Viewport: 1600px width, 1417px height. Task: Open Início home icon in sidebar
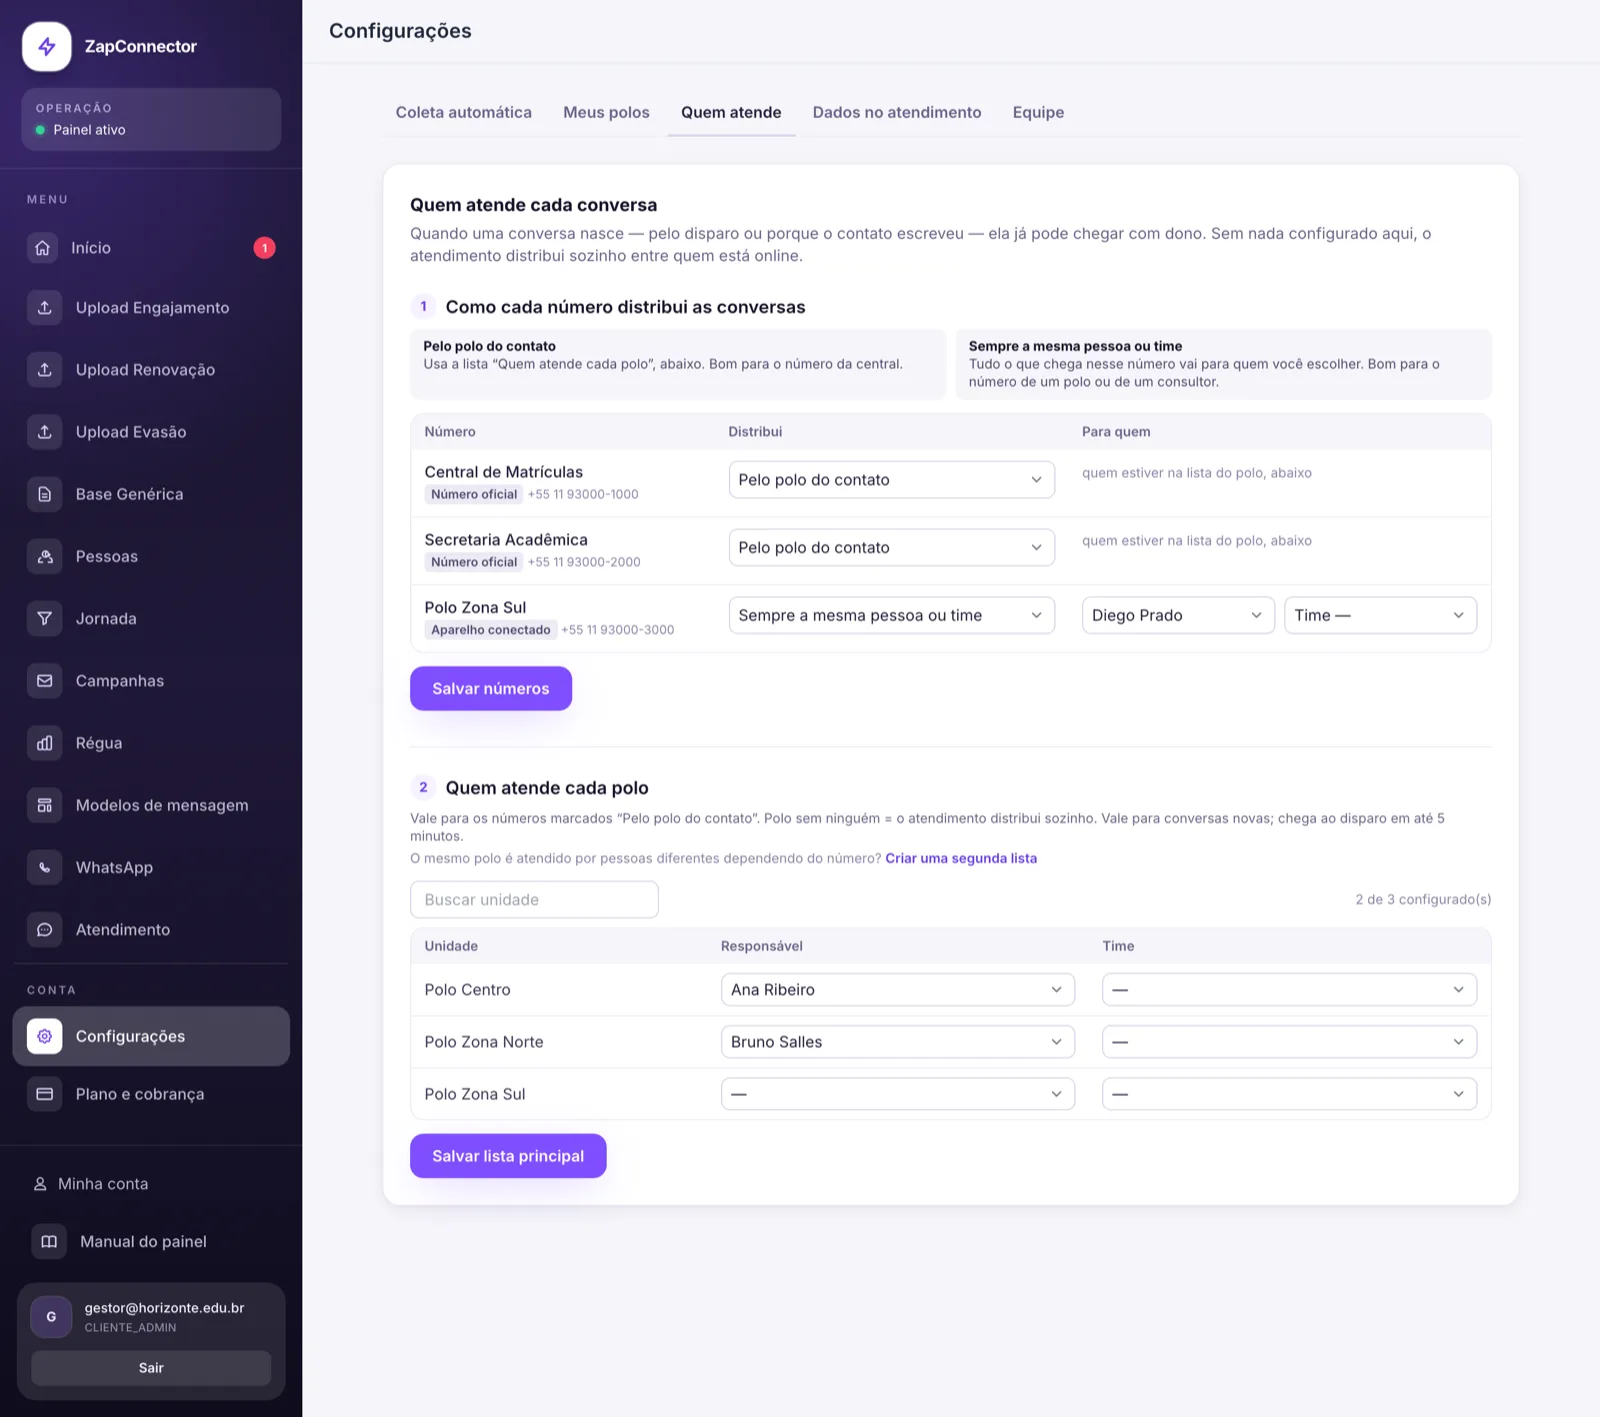point(42,248)
